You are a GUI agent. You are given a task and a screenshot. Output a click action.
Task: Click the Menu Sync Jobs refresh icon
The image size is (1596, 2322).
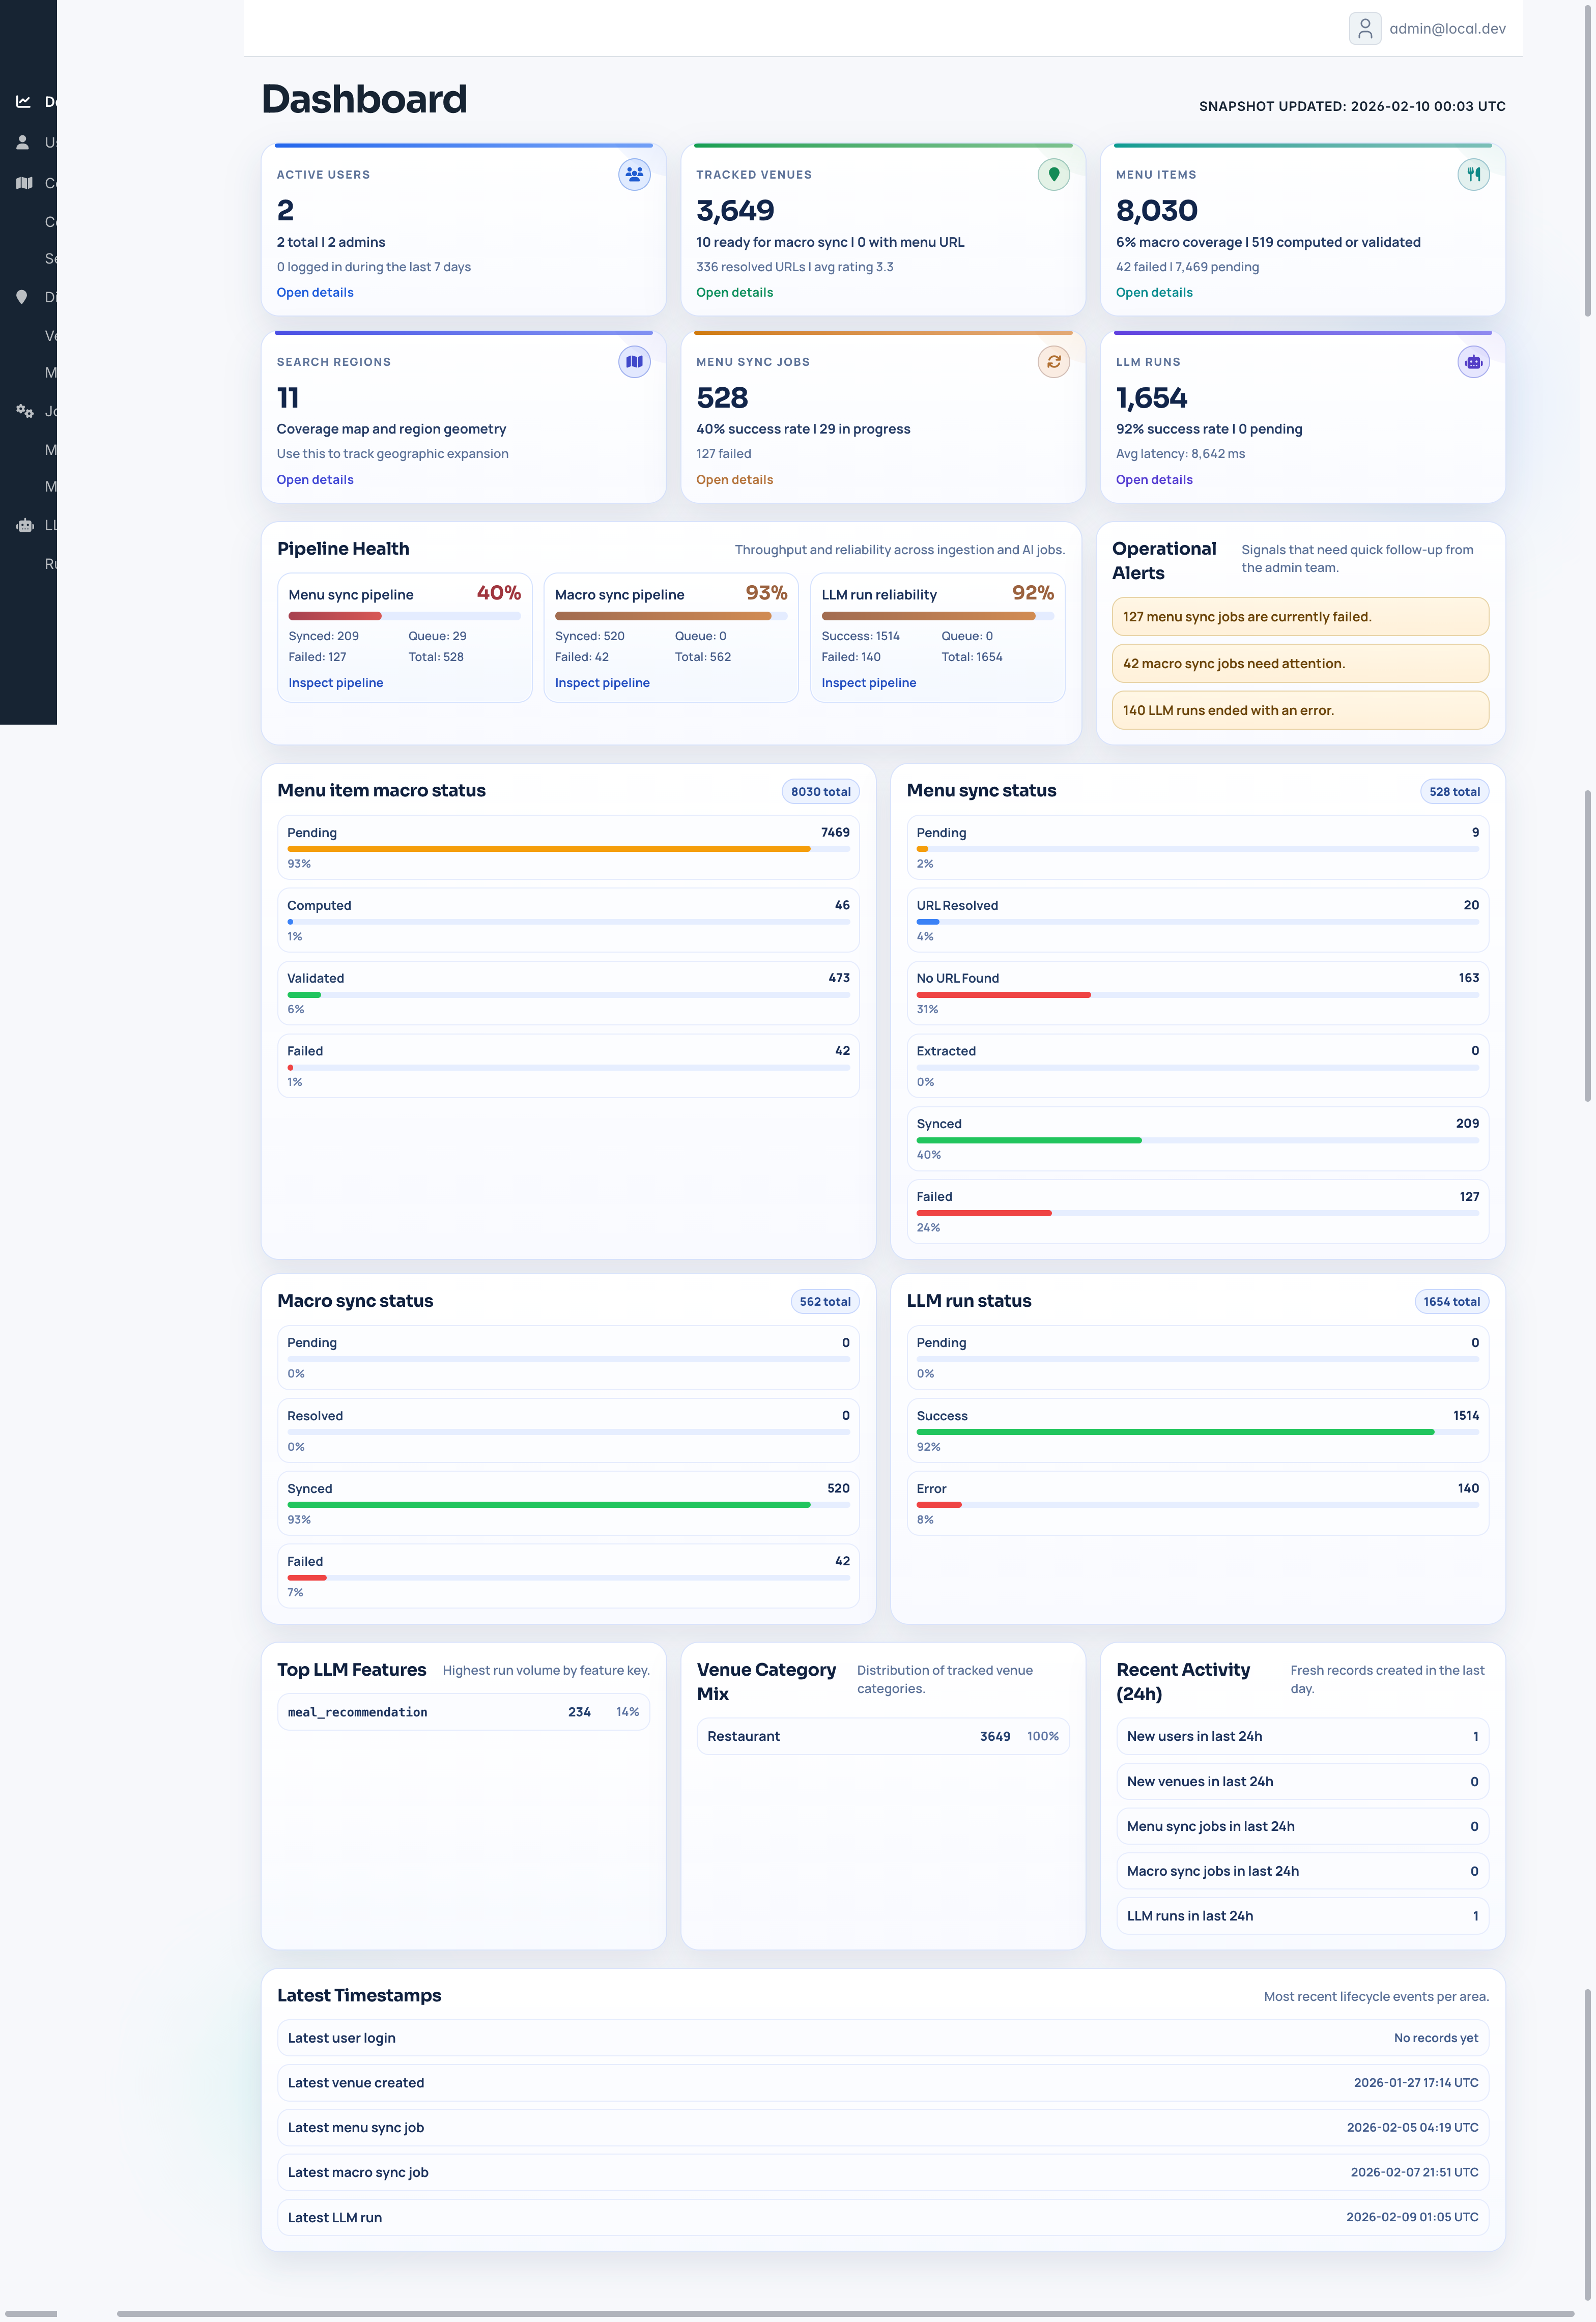point(1053,362)
